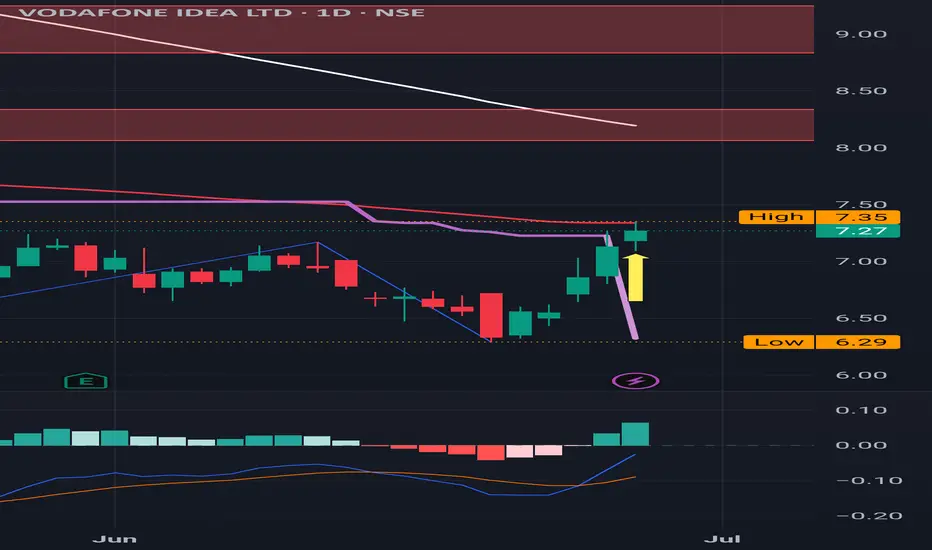Select the upper red resistance zone rectangle

point(407,29)
